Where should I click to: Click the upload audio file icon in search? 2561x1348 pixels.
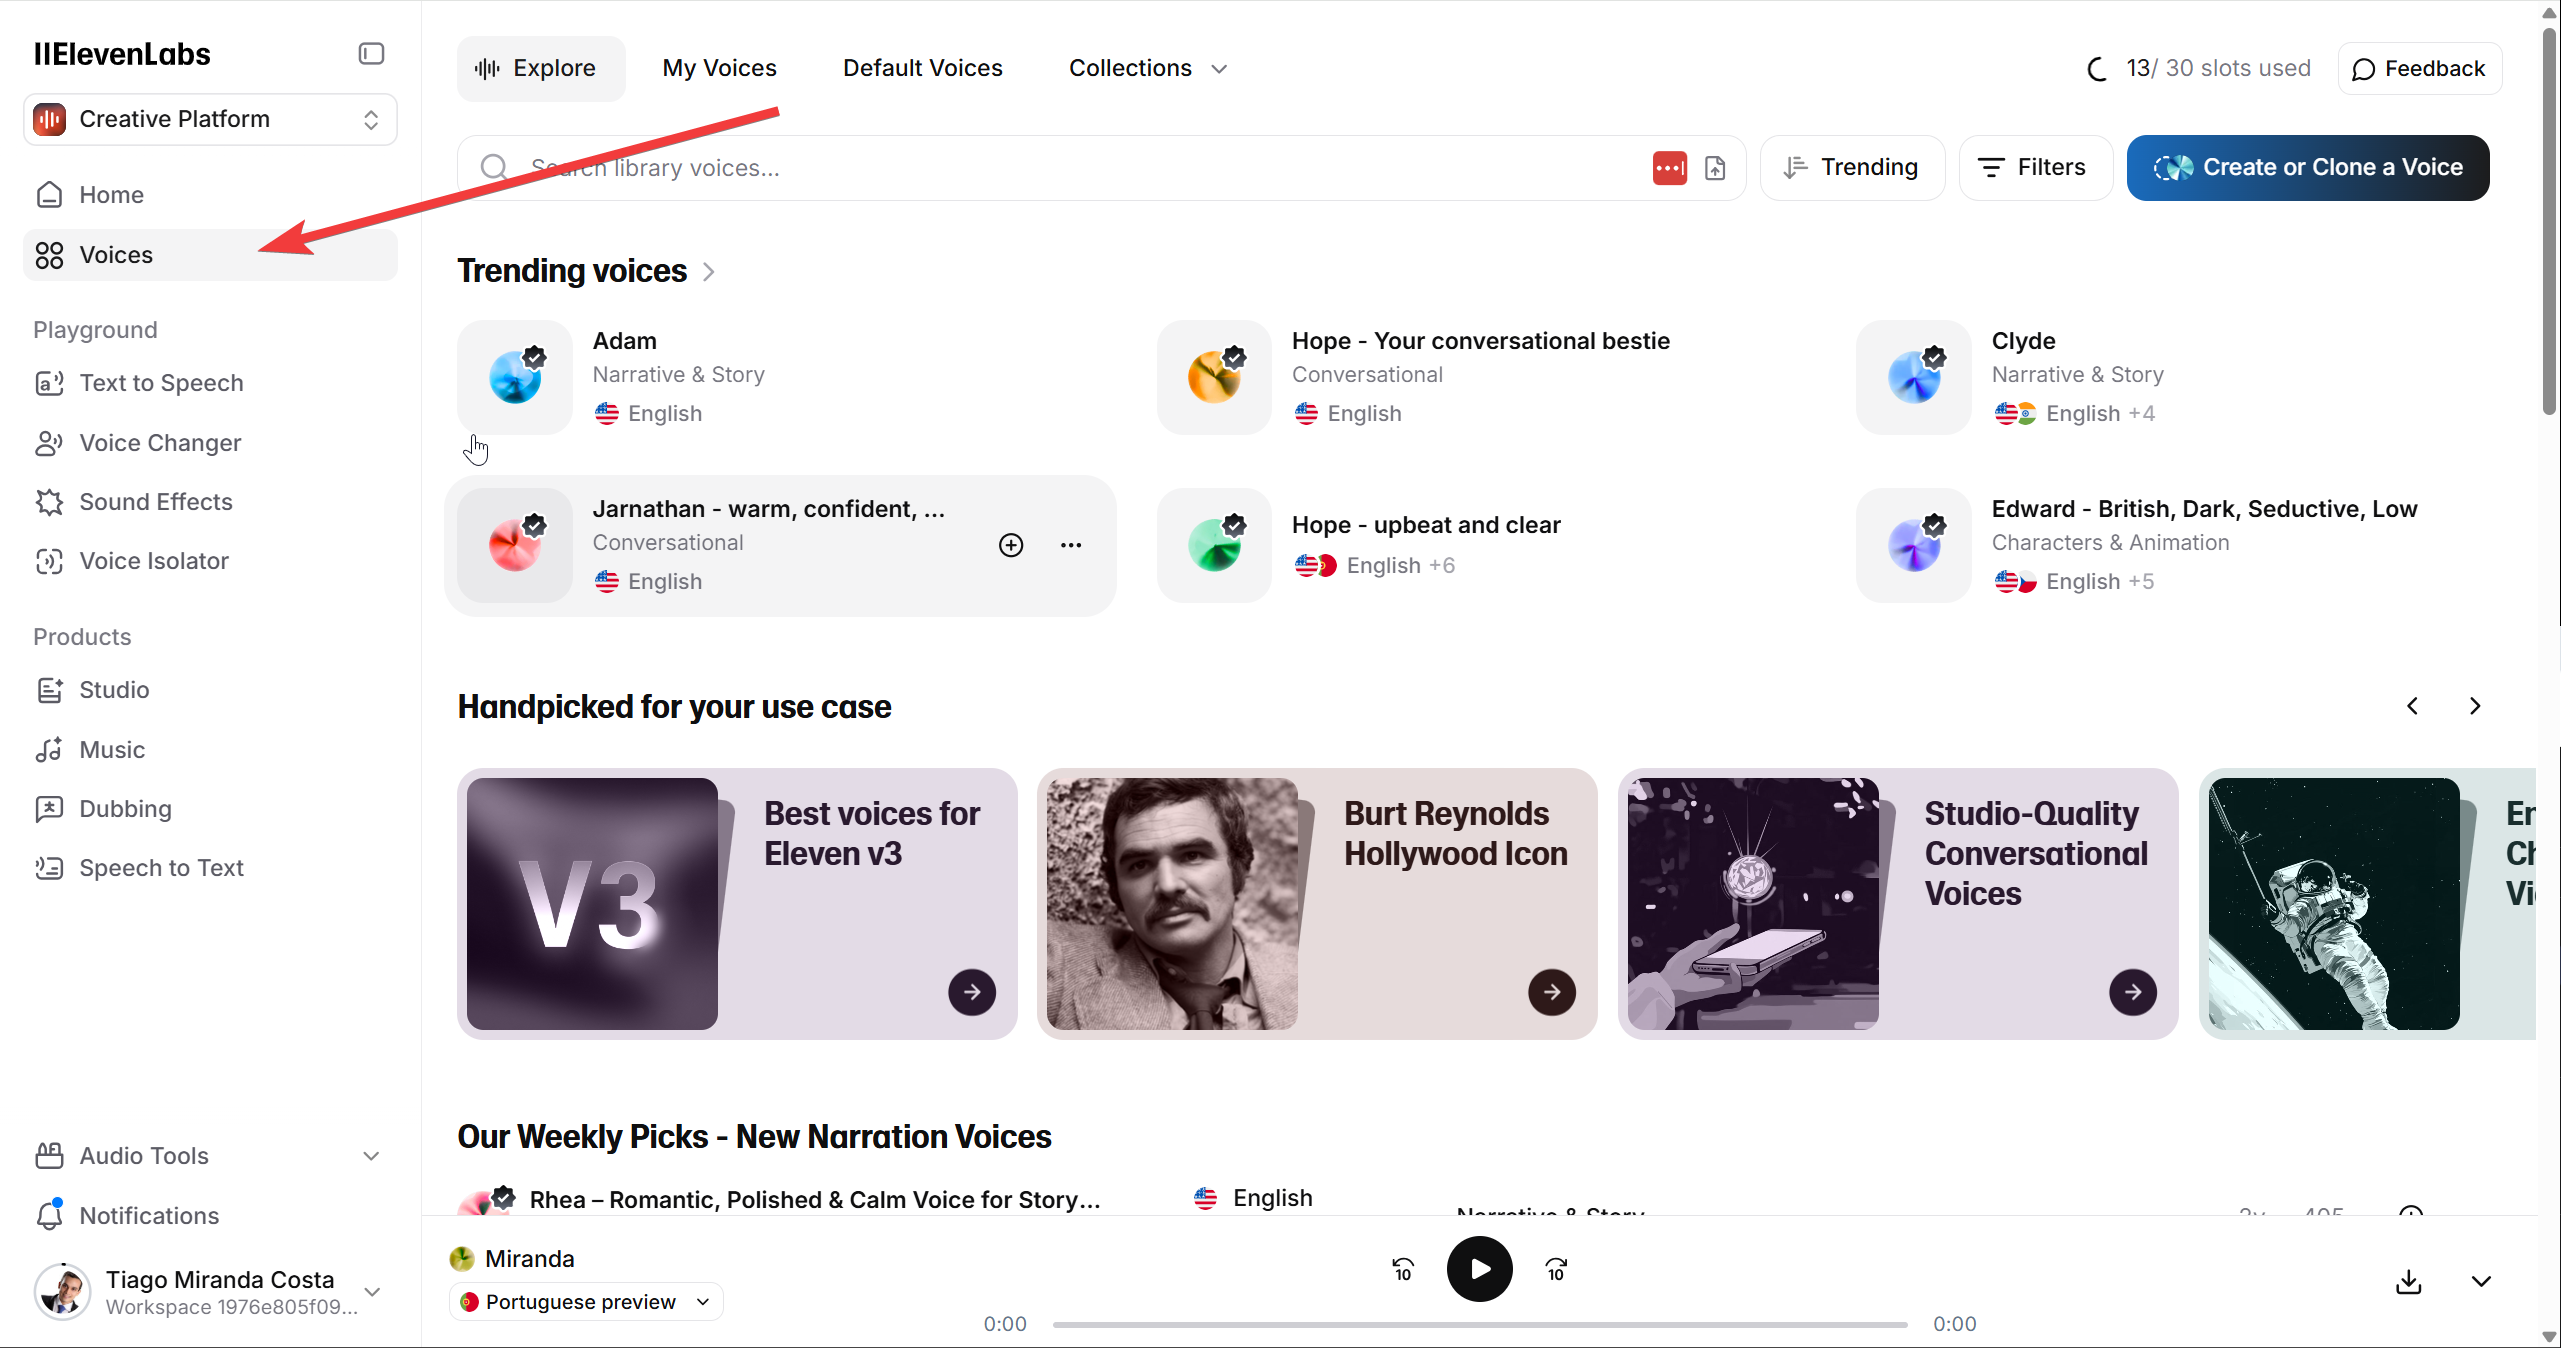click(1715, 168)
